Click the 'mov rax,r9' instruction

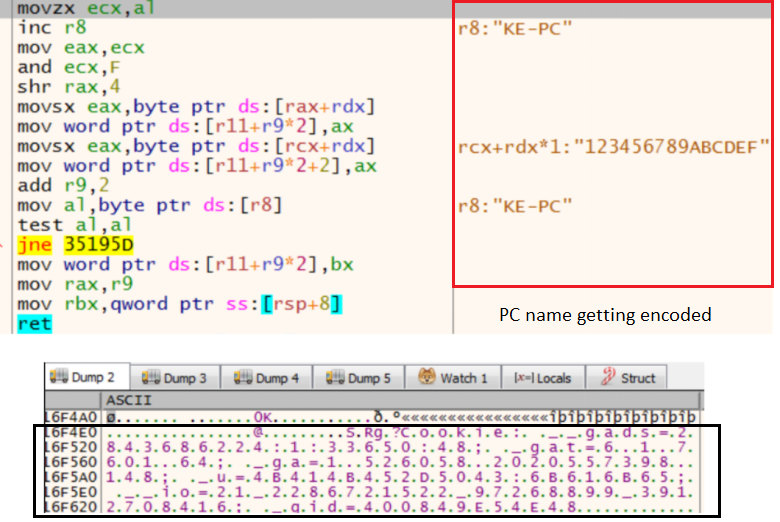pos(75,284)
